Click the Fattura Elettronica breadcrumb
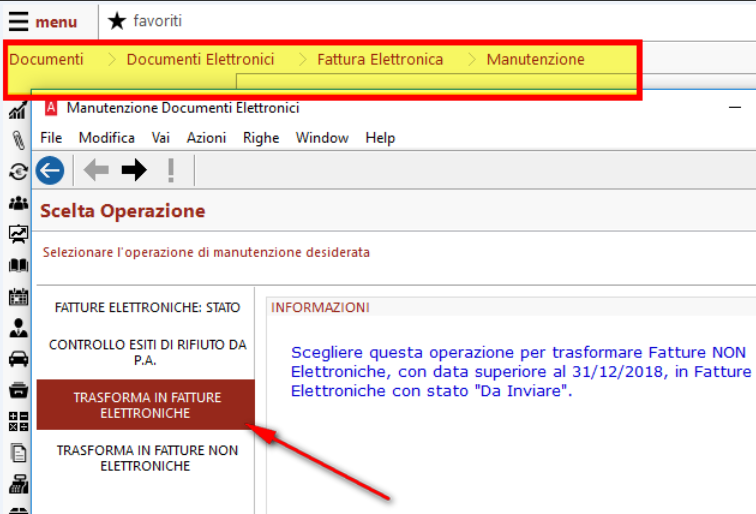Image resolution: width=756 pixels, height=514 pixels. pyautogui.click(x=380, y=59)
